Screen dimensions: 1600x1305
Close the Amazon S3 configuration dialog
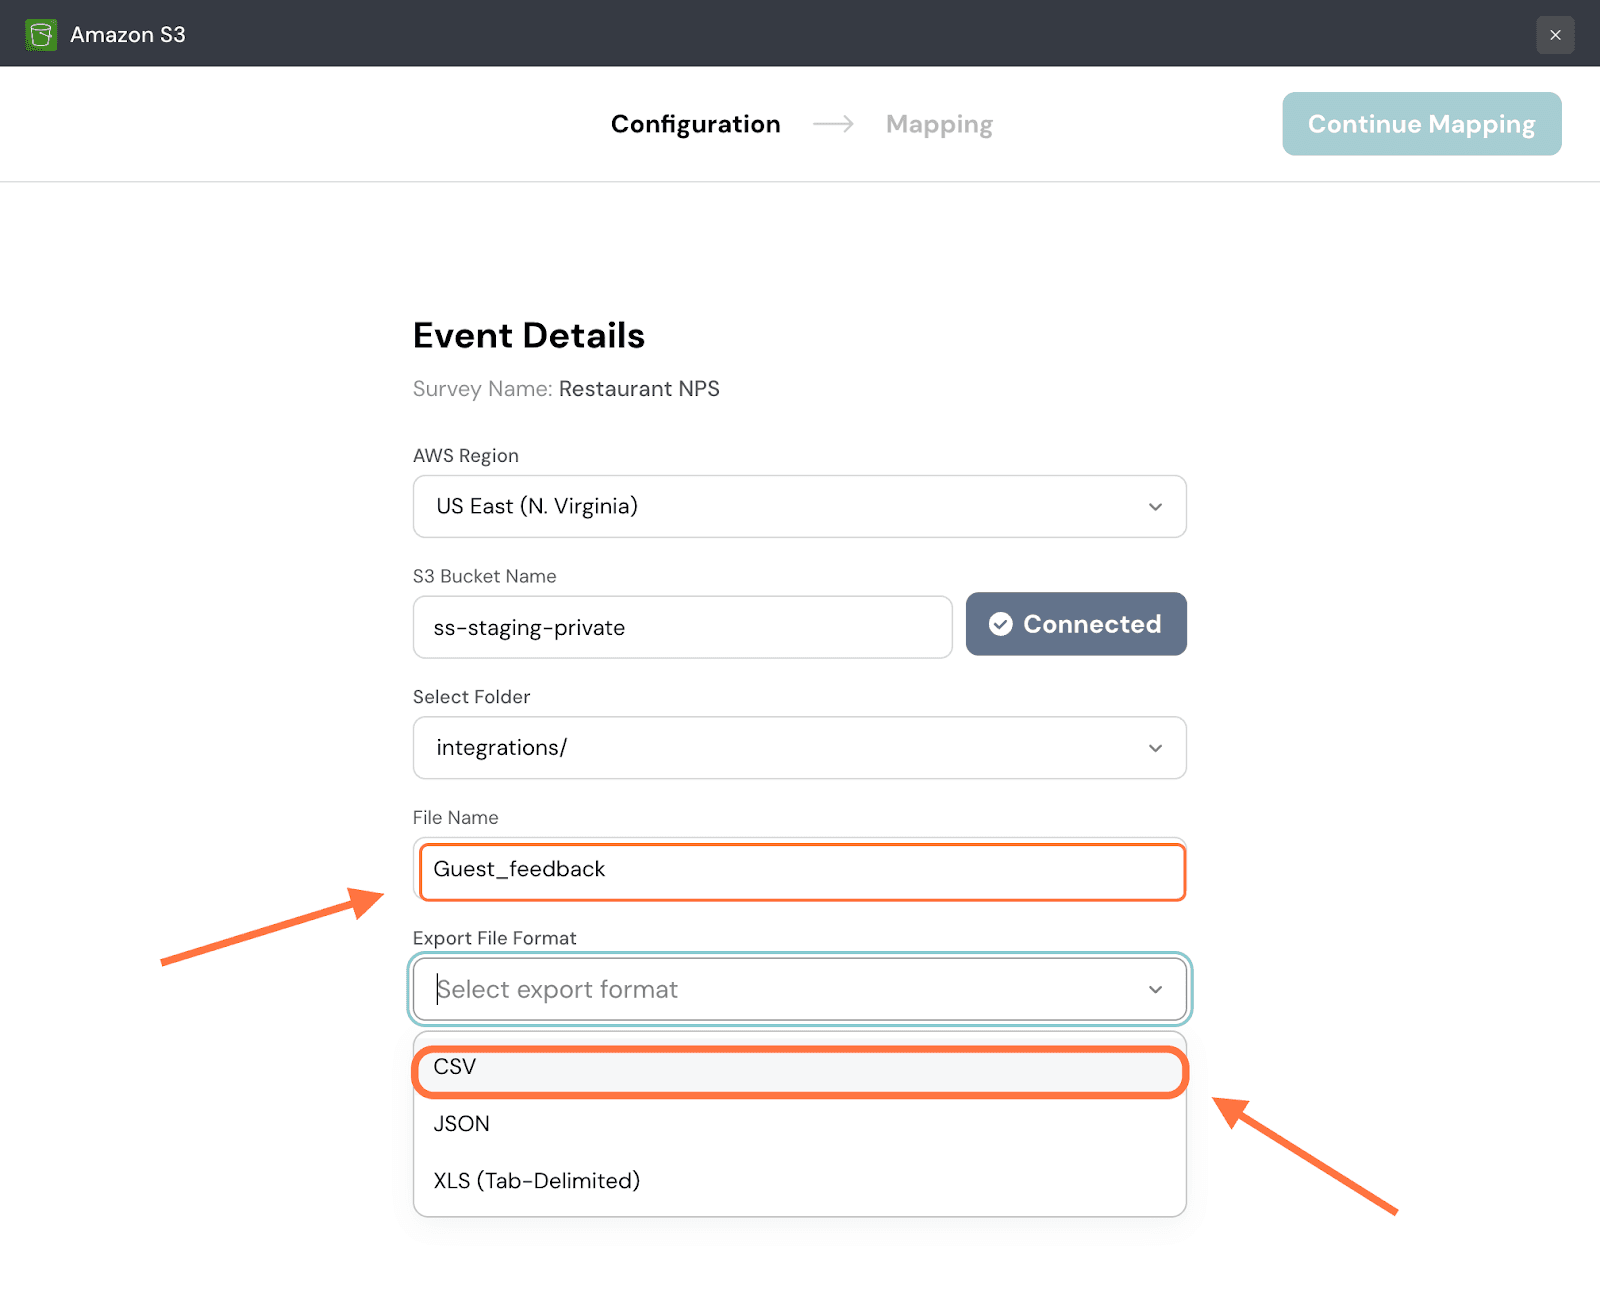[x=1555, y=35]
